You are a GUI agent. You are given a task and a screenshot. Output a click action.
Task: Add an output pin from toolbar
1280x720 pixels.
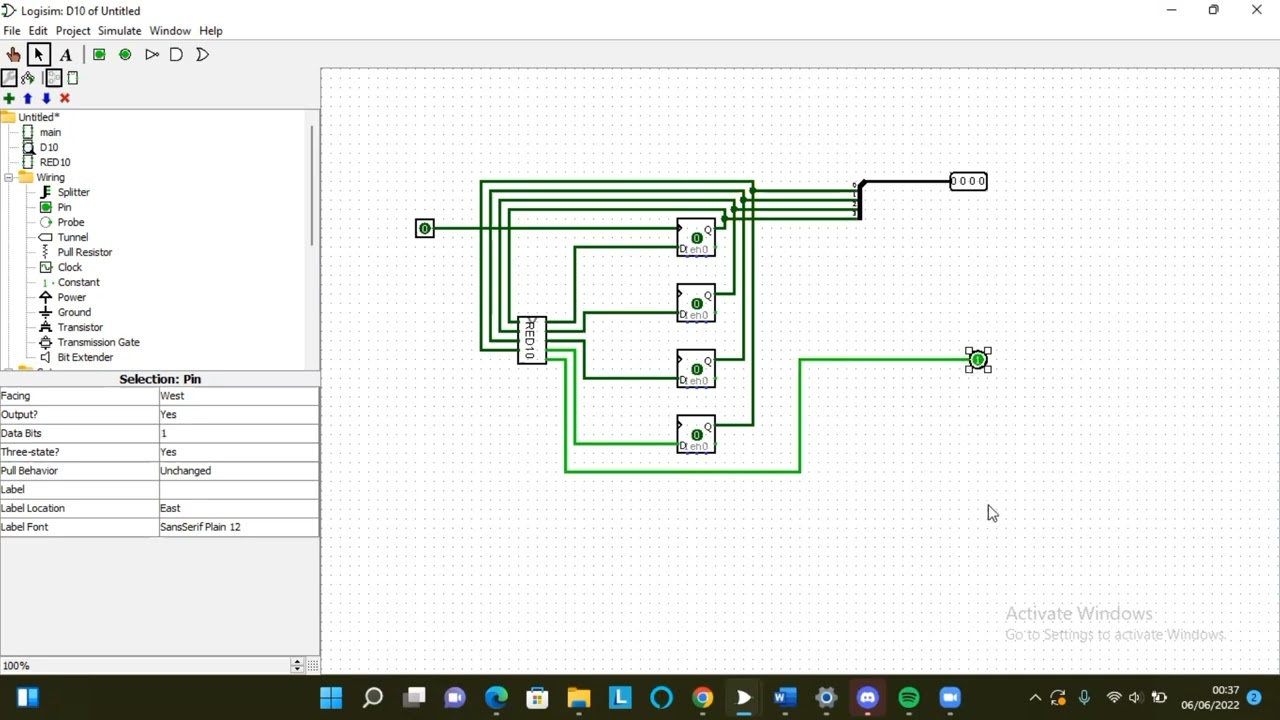125,55
